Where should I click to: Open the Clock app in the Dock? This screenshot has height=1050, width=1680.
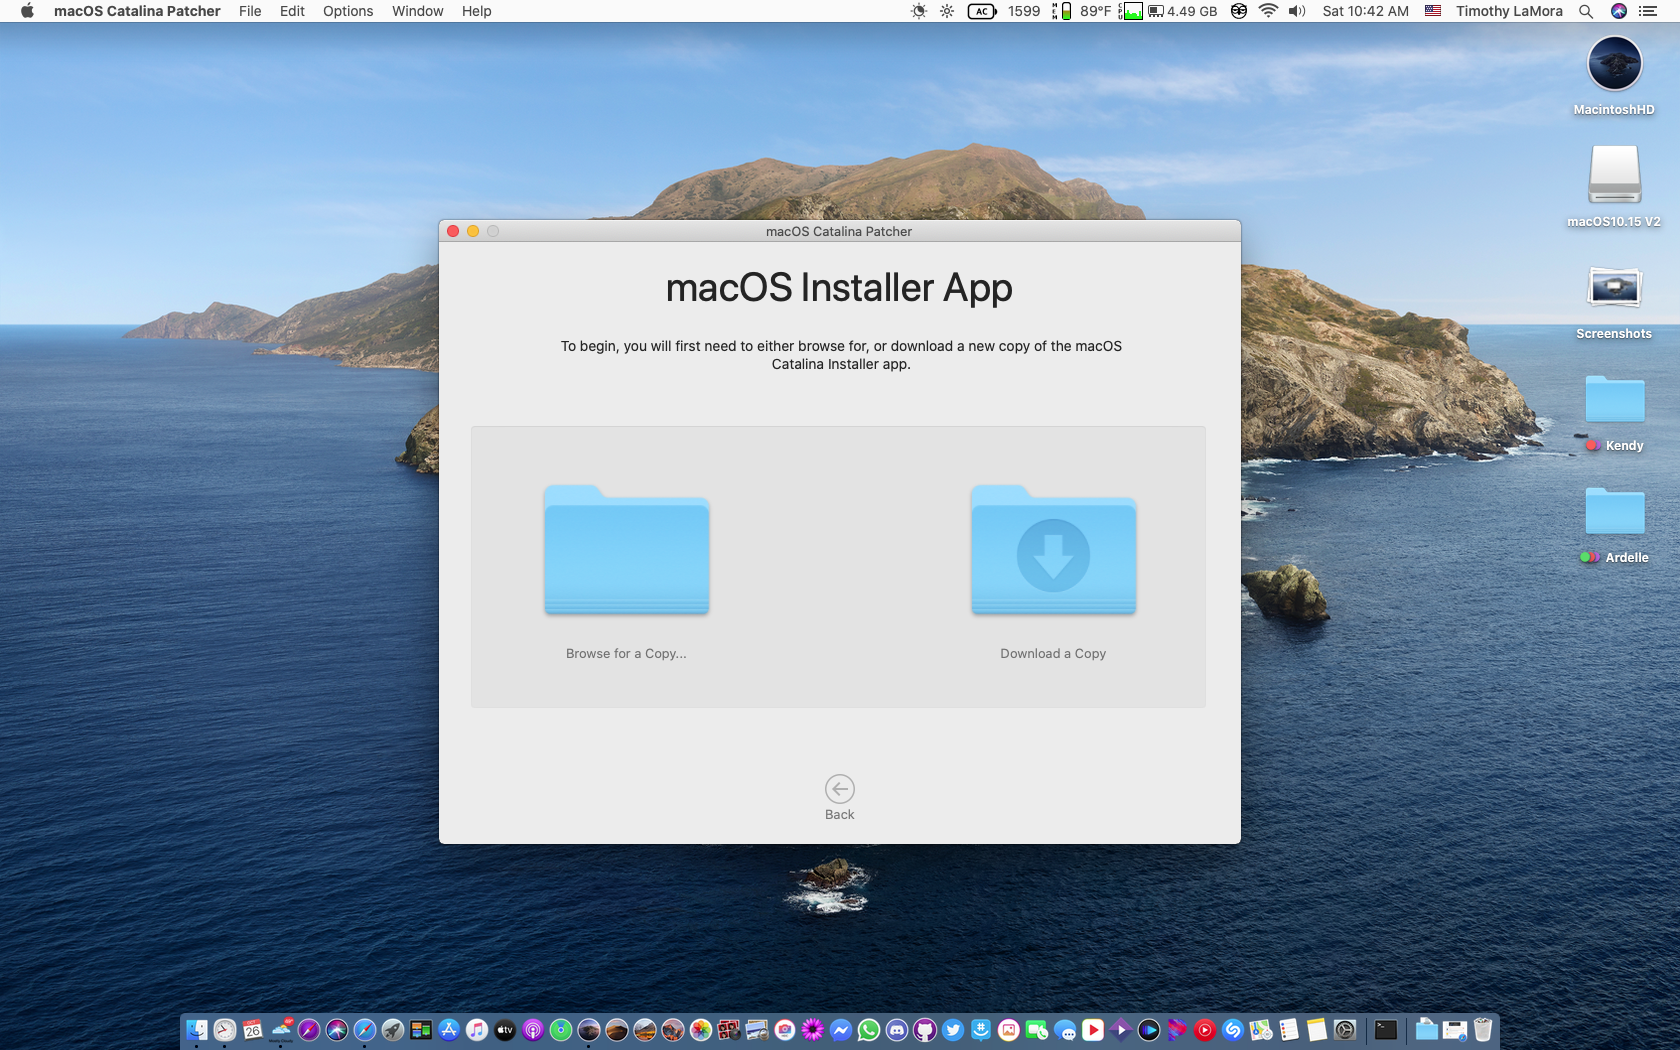pos(225,1029)
